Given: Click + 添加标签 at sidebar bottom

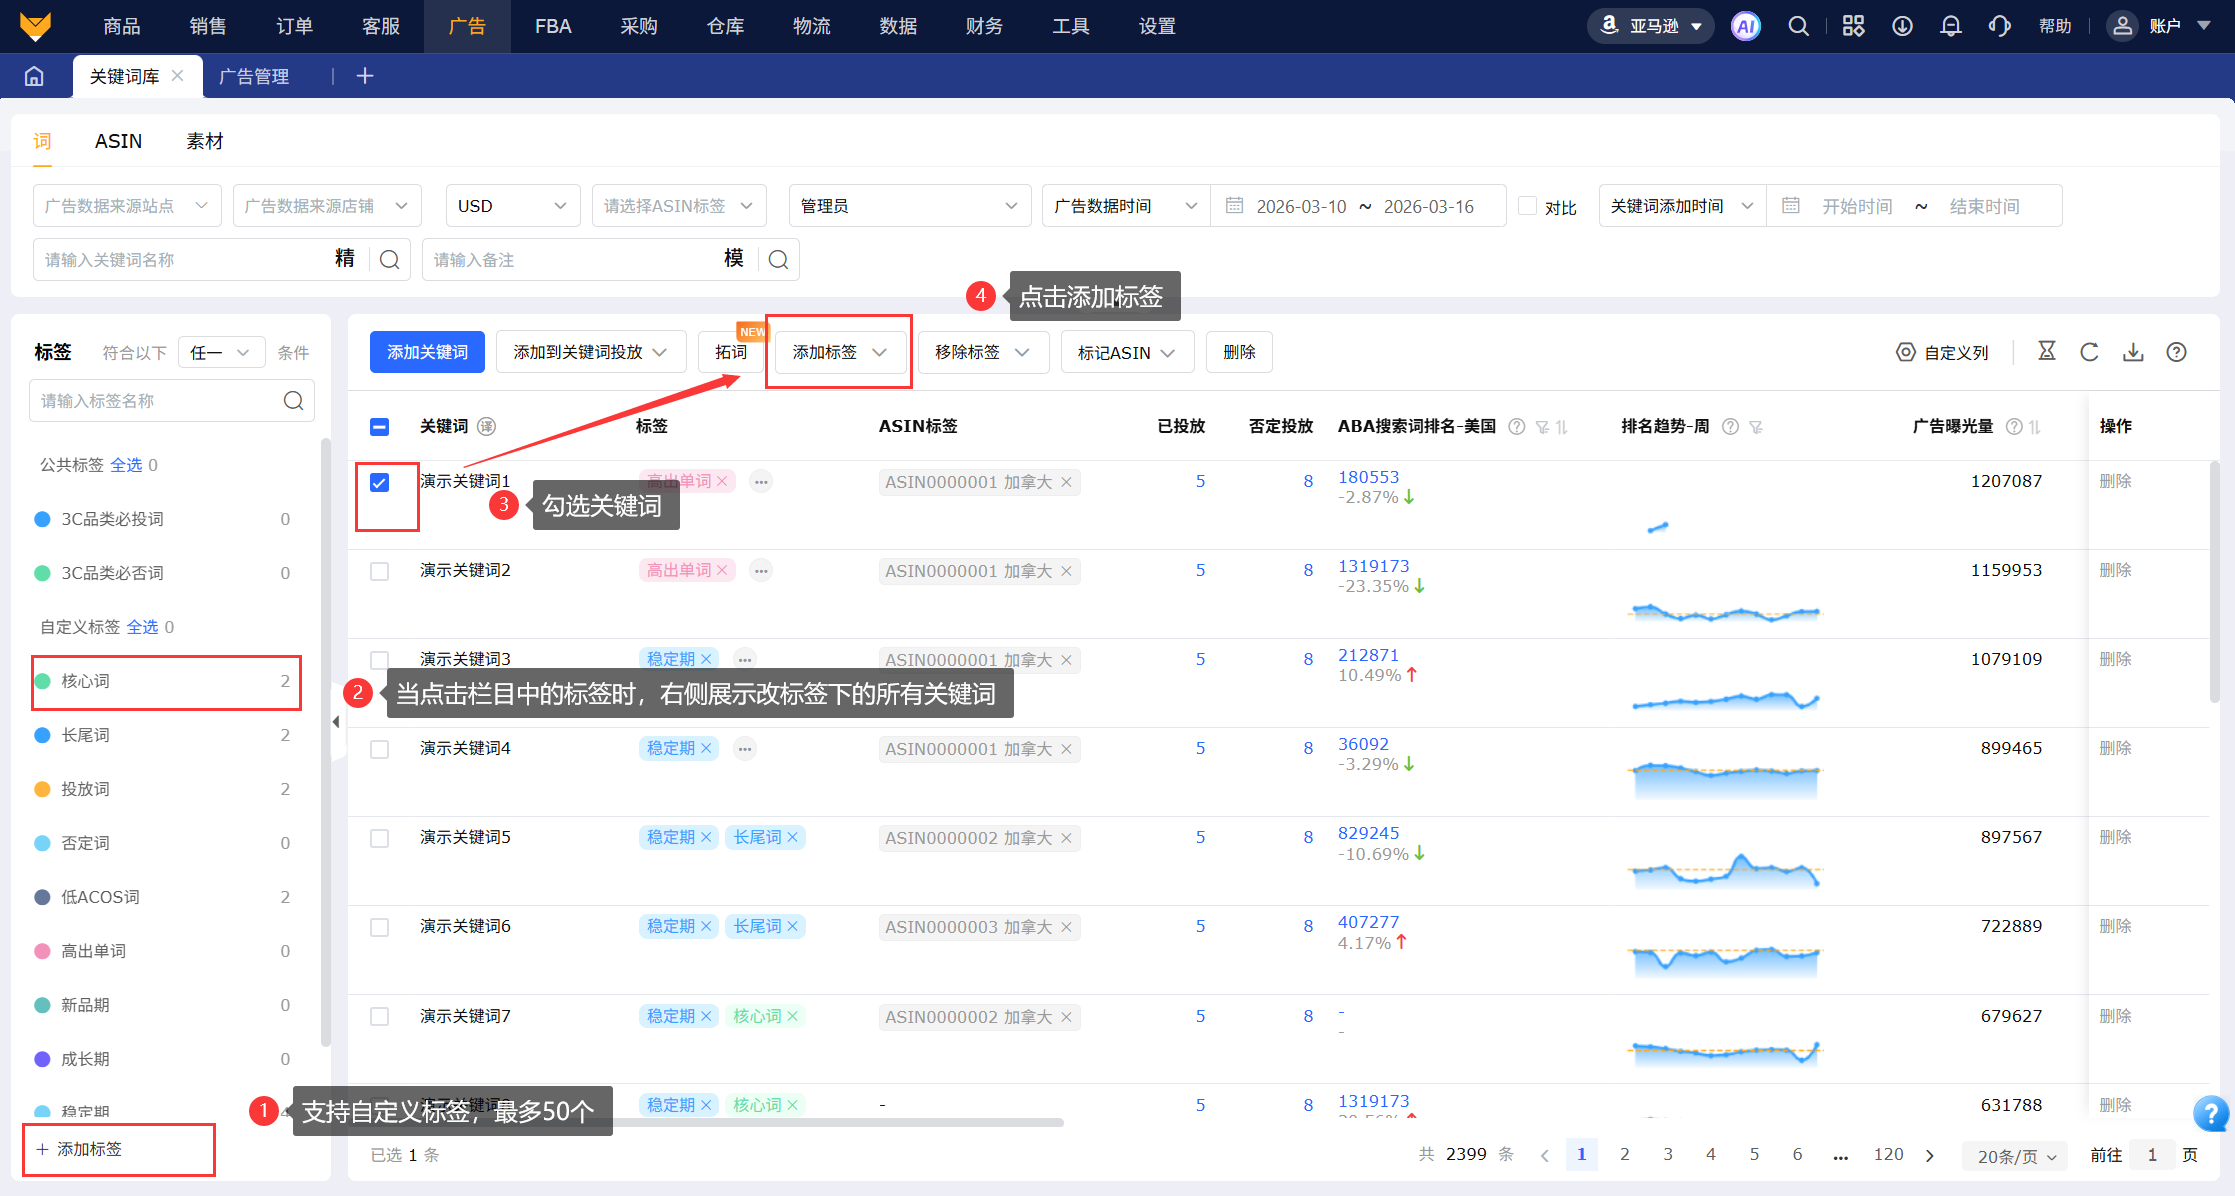Looking at the screenshot, I should coord(80,1149).
